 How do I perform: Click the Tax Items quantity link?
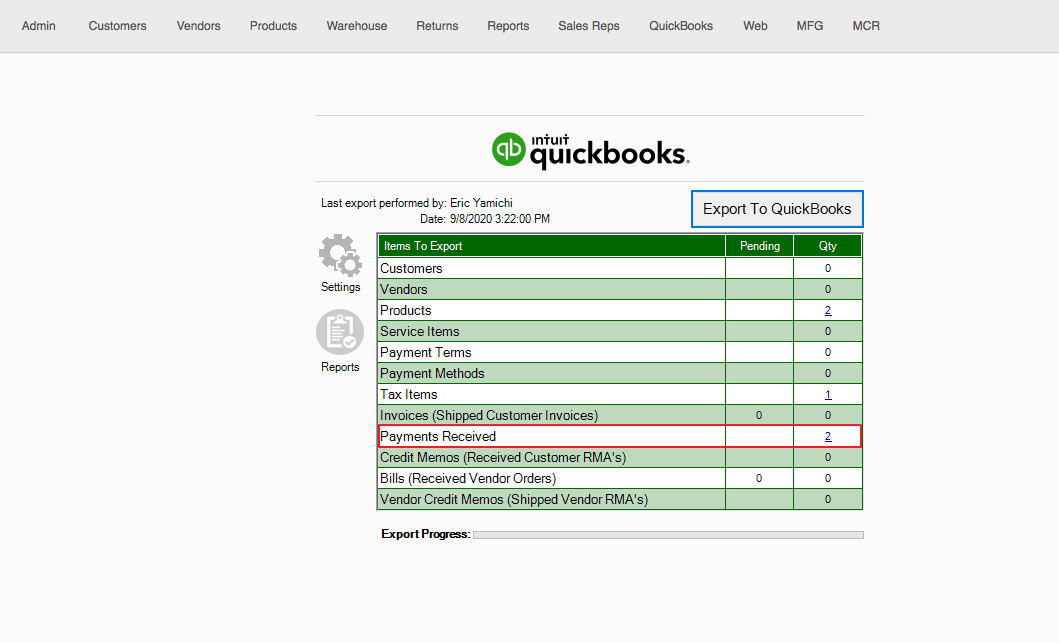(x=828, y=395)
